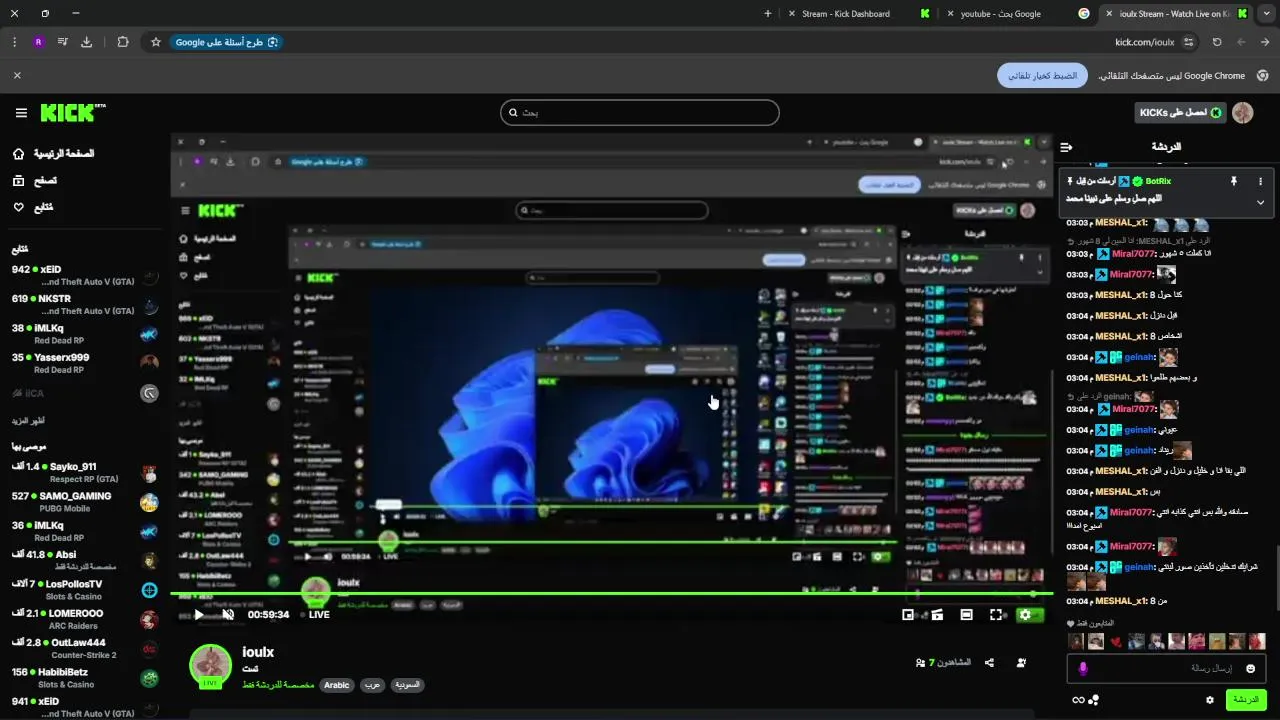Open channel points icon below chat
The width and height of the screenshot is (1280, 720).
click(x=1094, y=700)
